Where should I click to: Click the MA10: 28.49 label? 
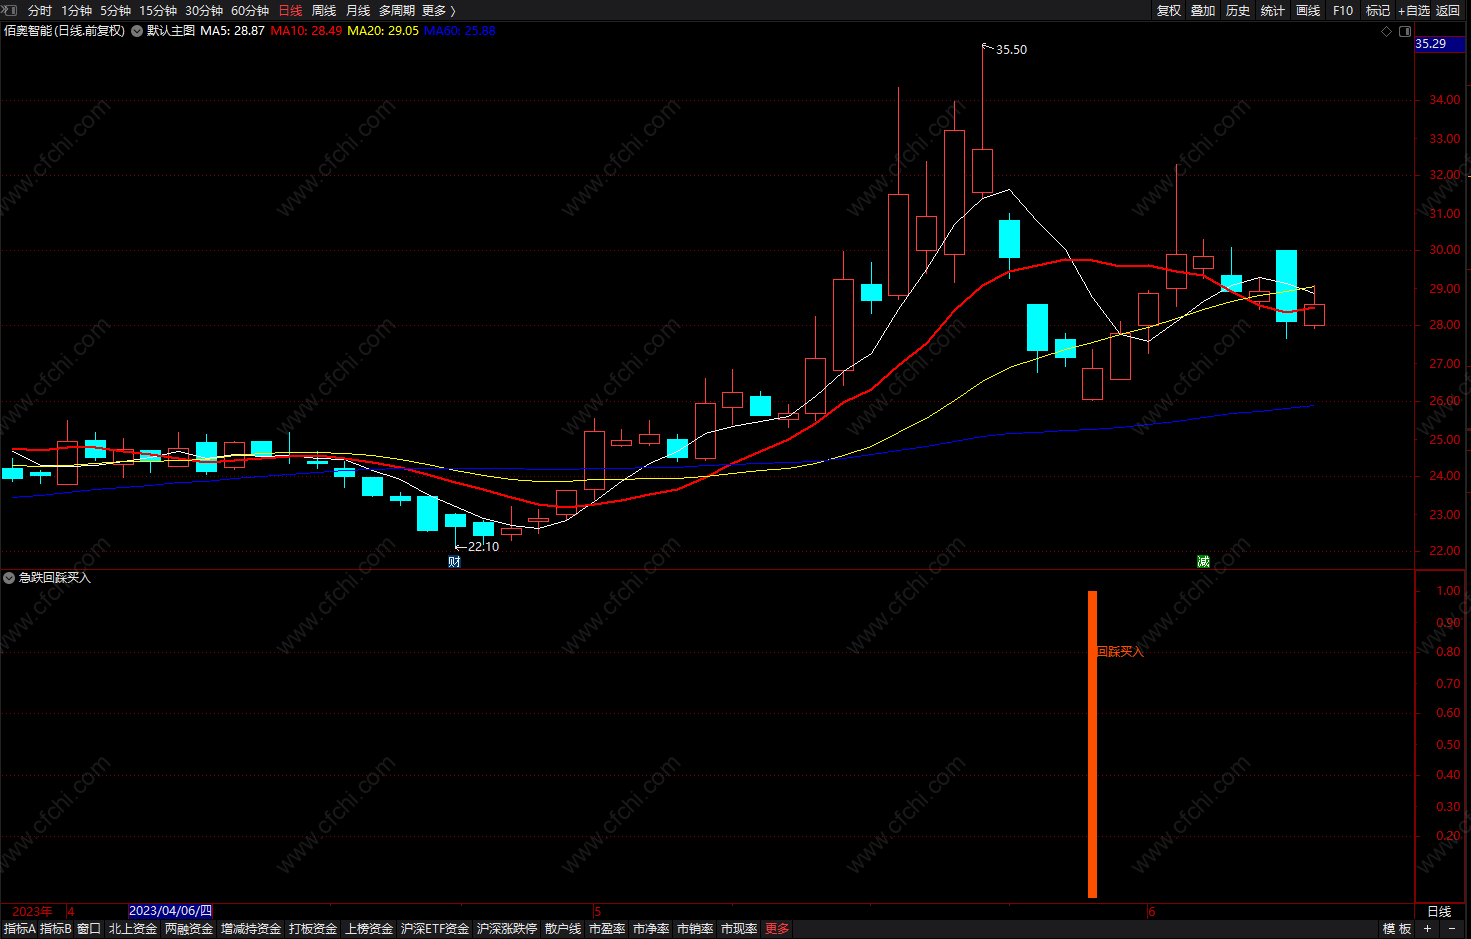coord(306,31)
